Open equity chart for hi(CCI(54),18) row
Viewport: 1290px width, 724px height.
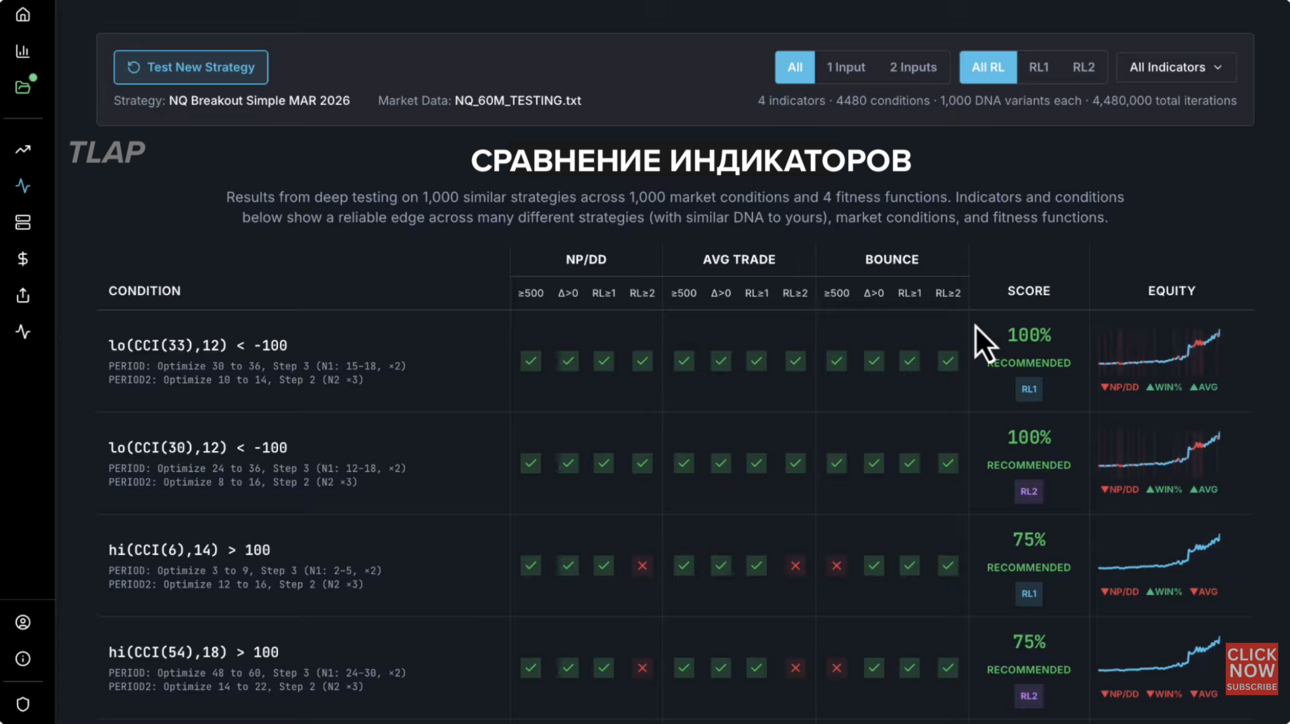[x=1159, y=657]
